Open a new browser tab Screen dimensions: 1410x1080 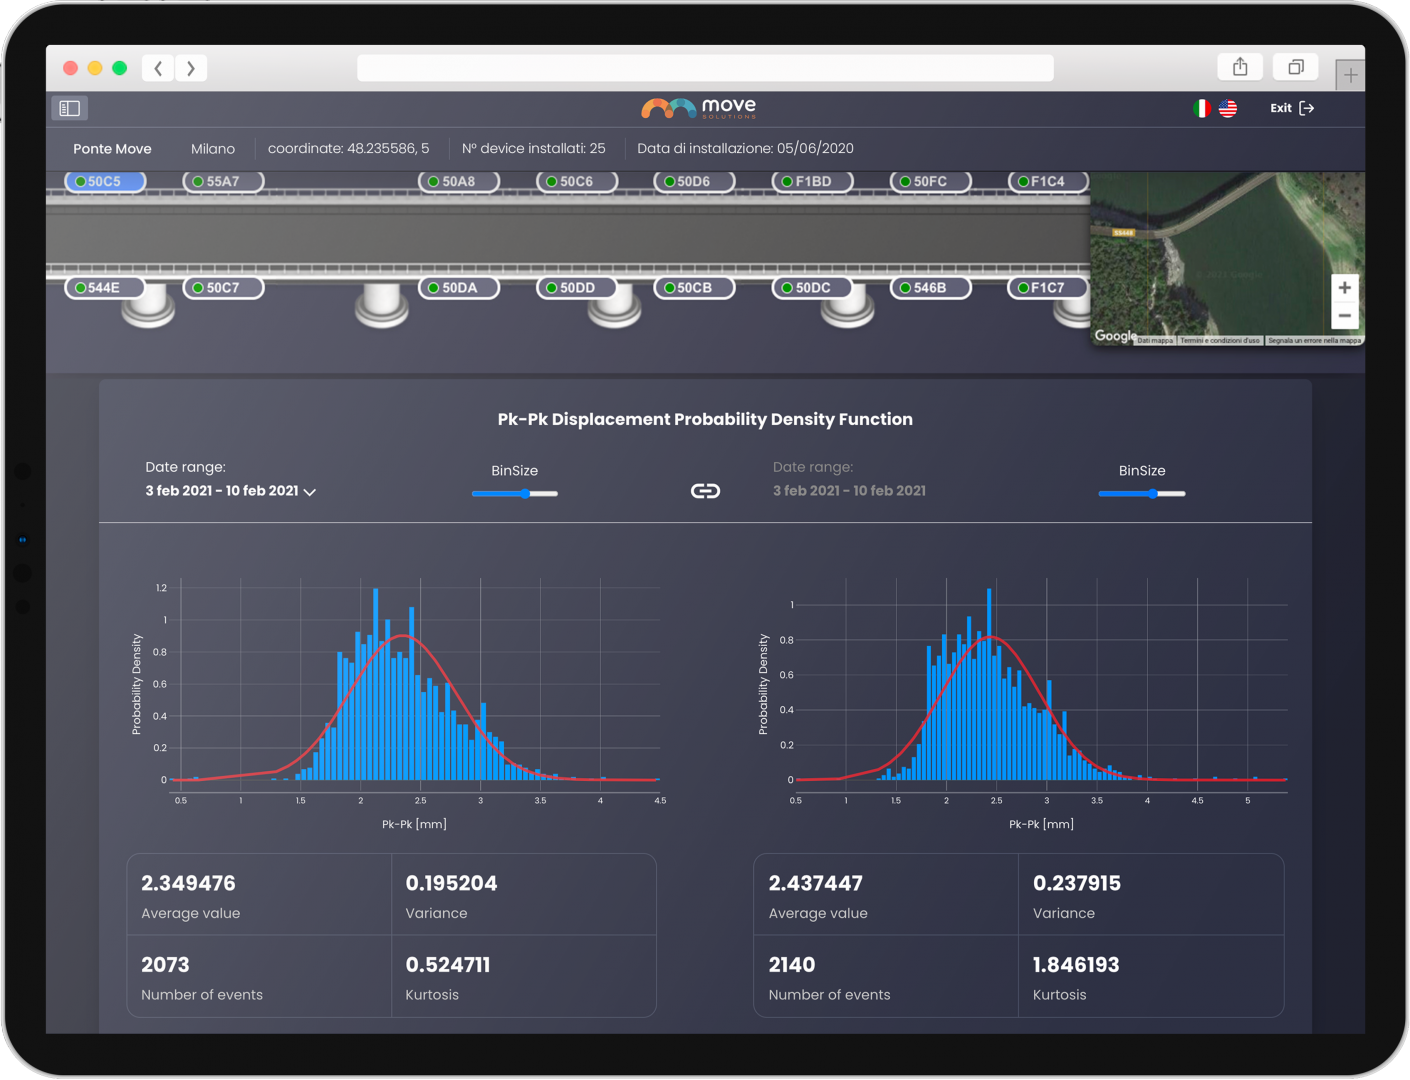coord(1350,75)
